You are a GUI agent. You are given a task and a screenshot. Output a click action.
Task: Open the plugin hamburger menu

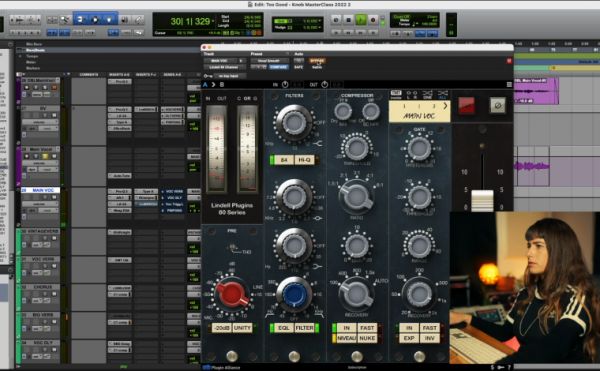click(509, 85)
